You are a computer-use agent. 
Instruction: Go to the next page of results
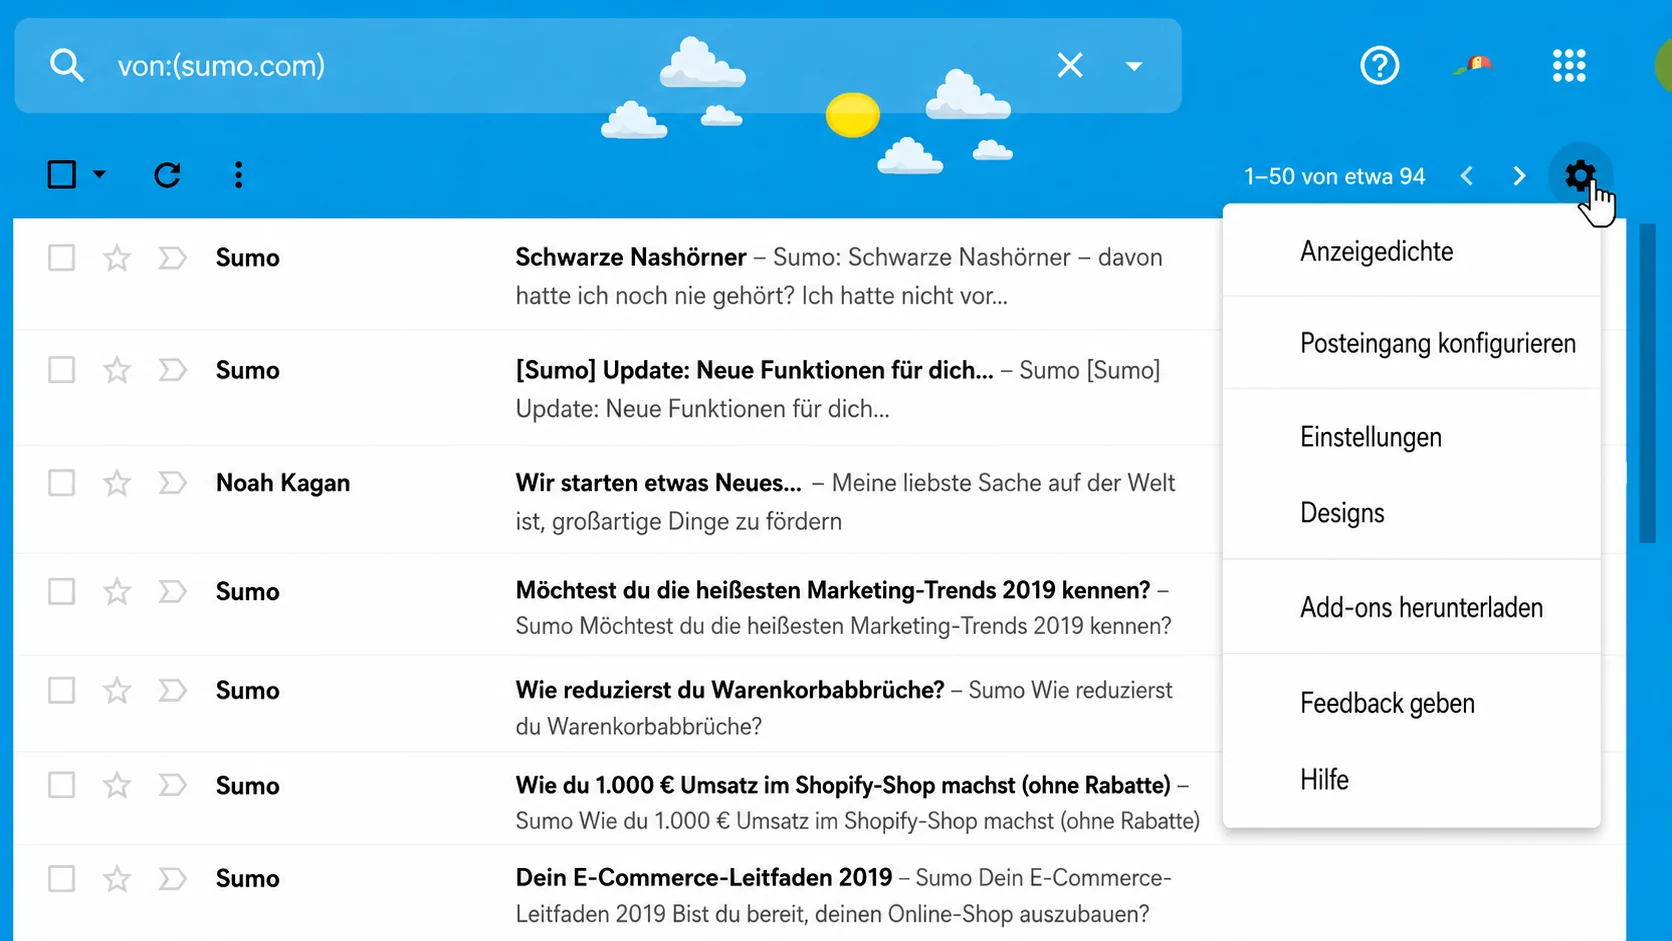[1519, 176]
